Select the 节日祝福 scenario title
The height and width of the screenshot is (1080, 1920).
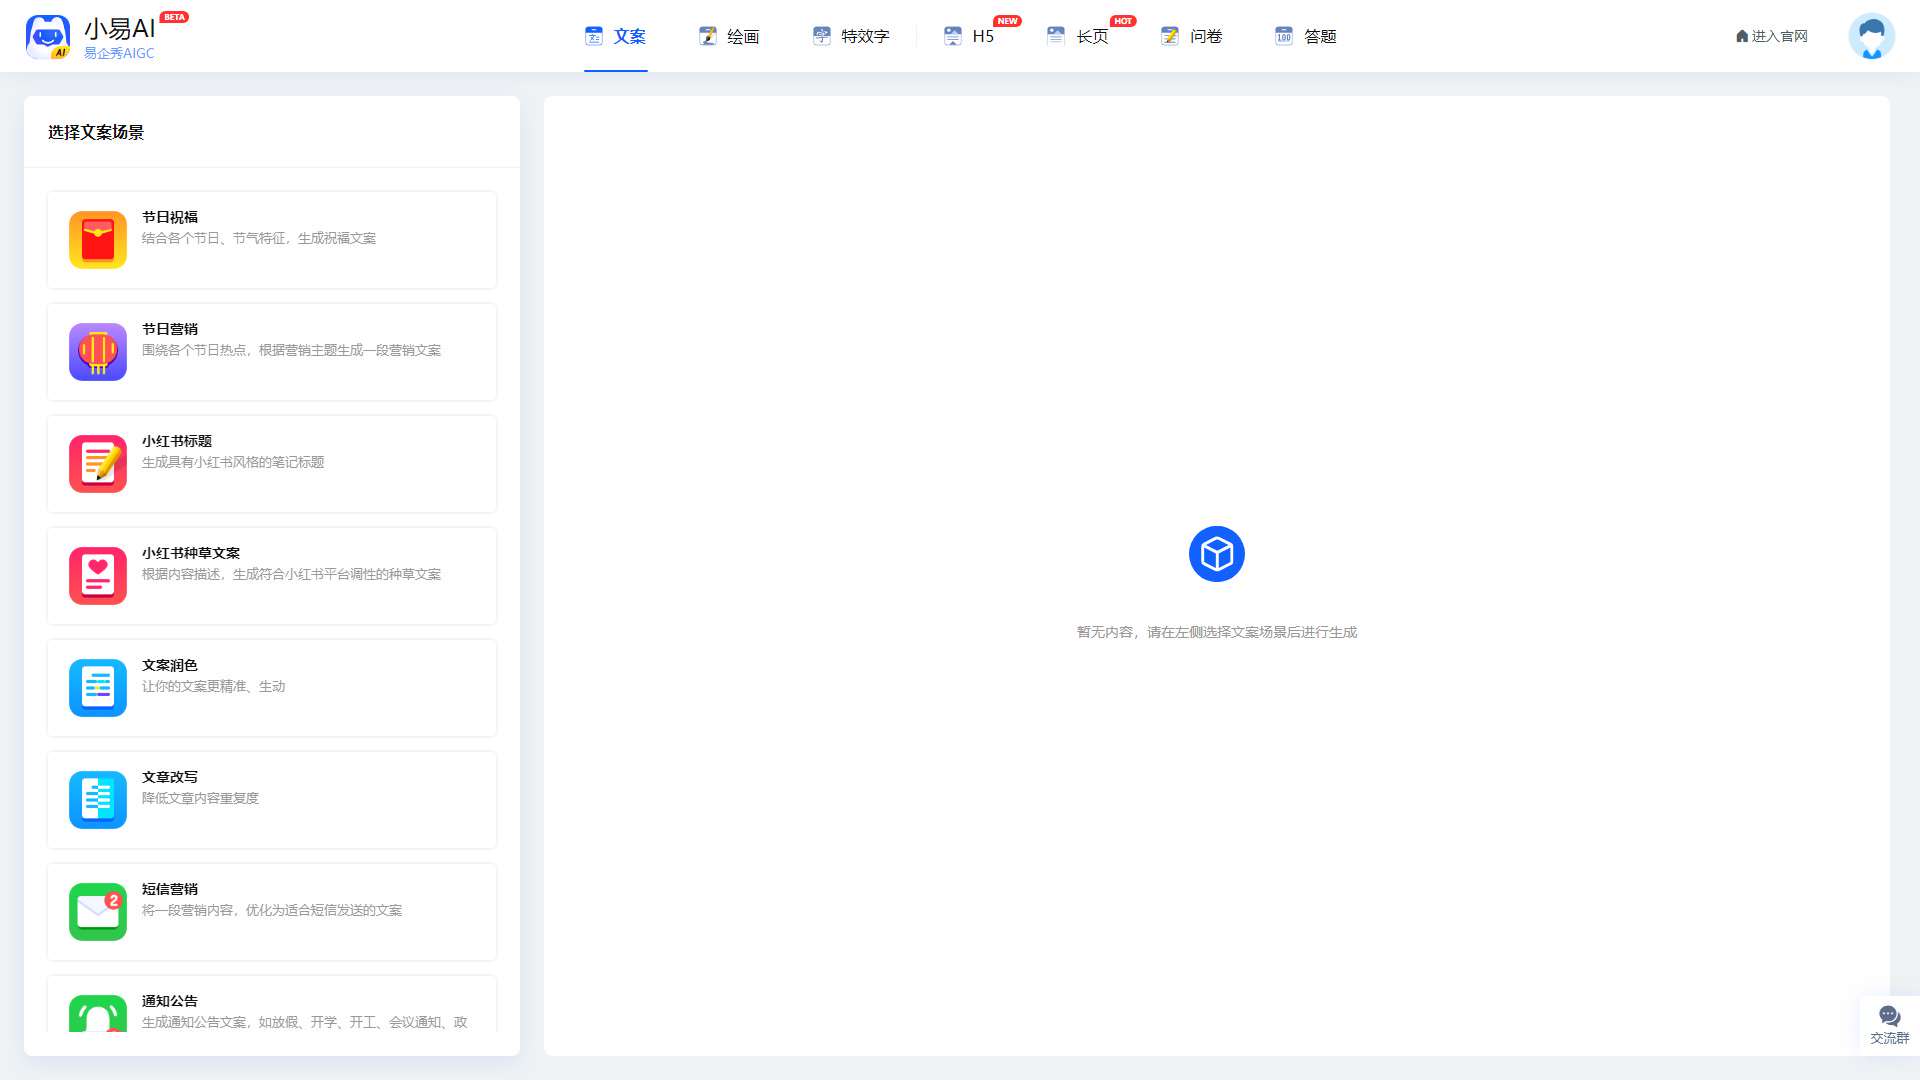pyautogui.click(x=170, y=217)
